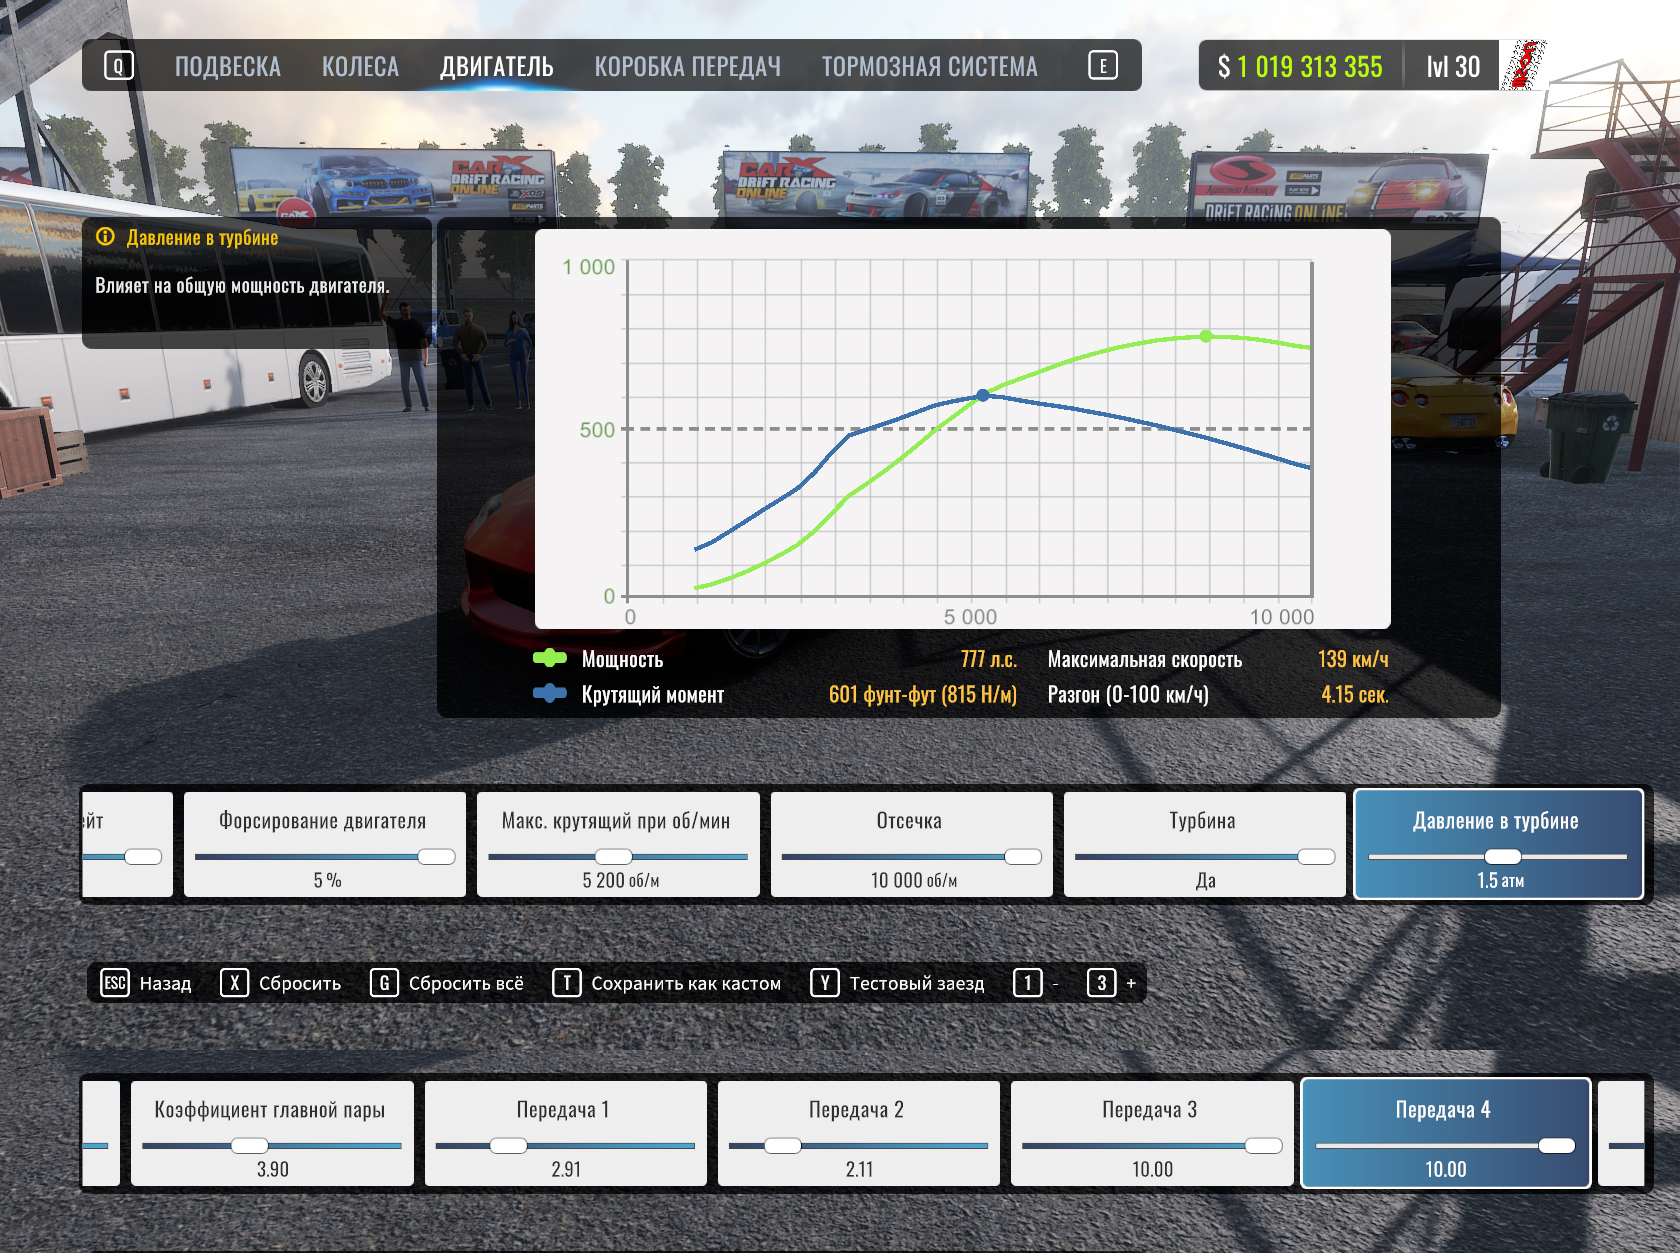Viewport: 1680px width, 1253px height.
Task: Click the 3 key increase icon
Action: coord(1101,983)
